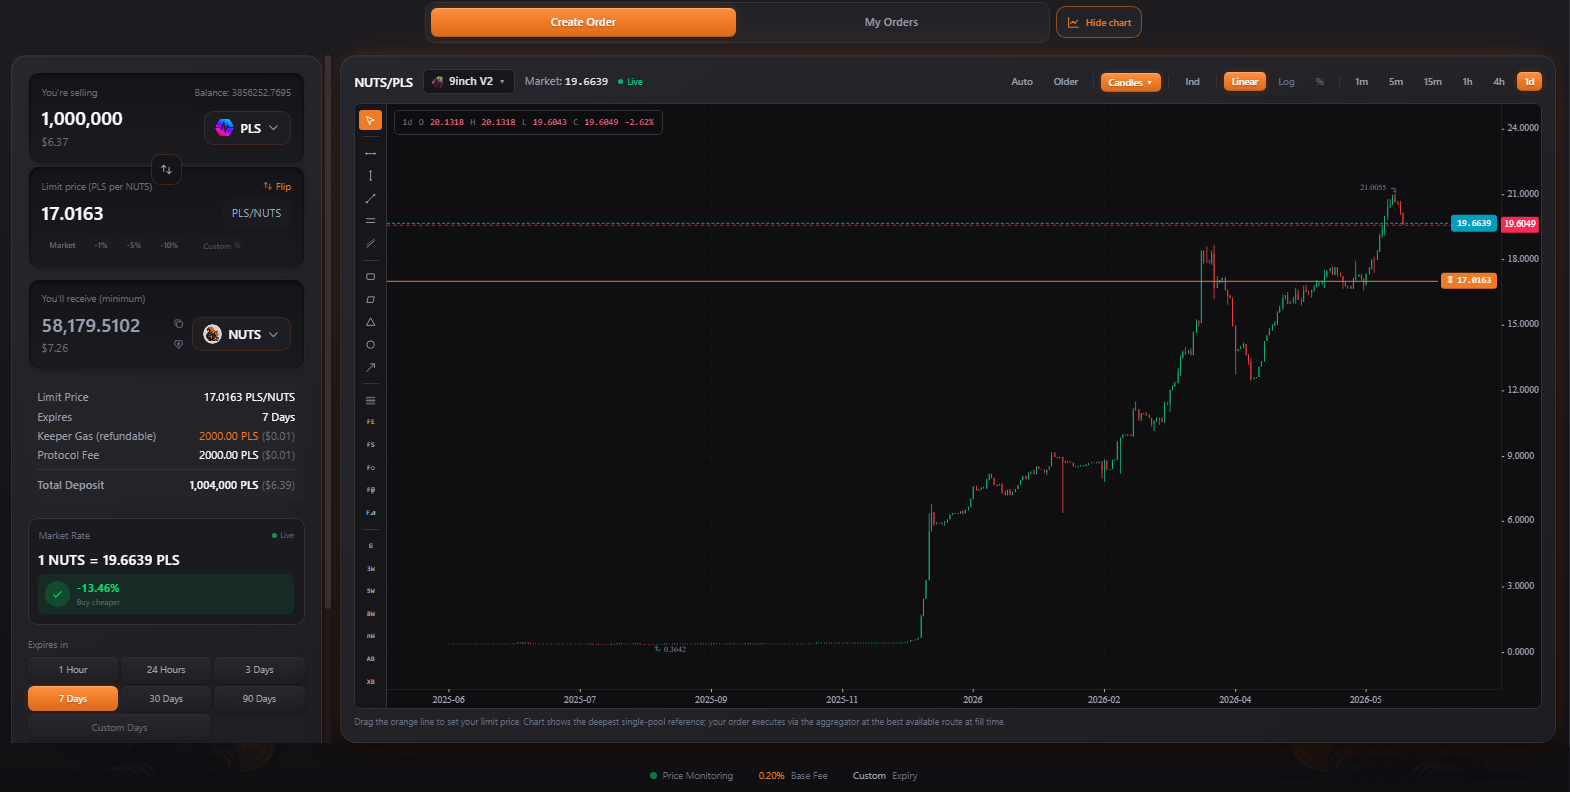Set limit price to -5%

[134, 245]
